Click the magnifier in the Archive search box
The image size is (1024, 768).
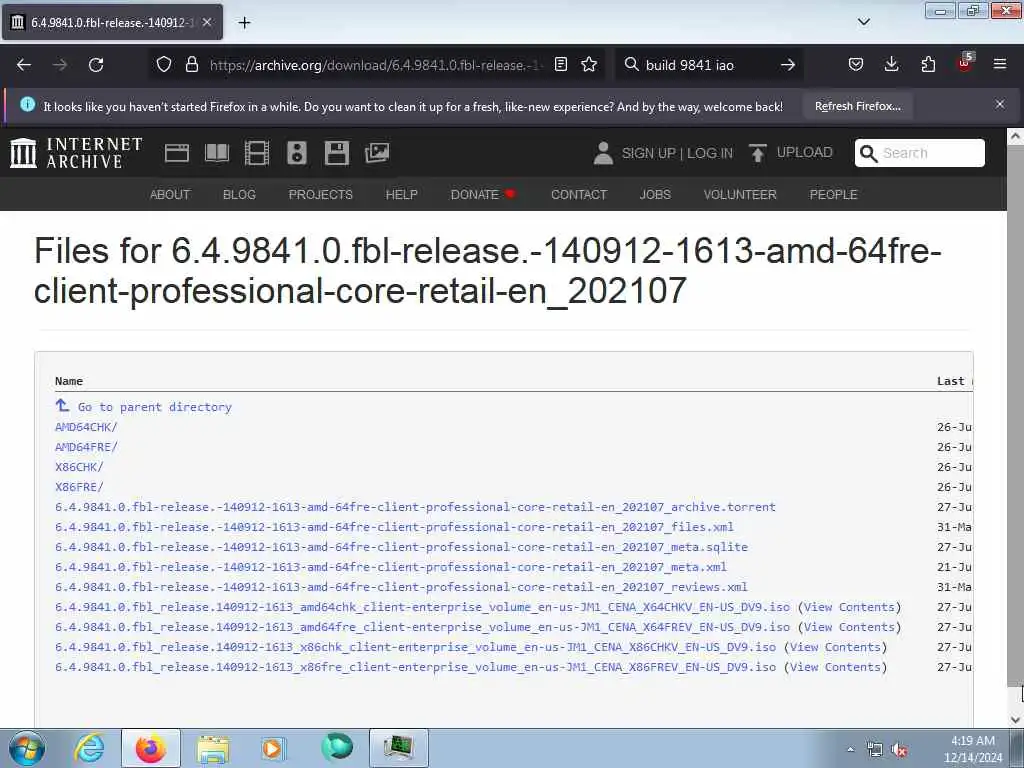pos(868,153)
